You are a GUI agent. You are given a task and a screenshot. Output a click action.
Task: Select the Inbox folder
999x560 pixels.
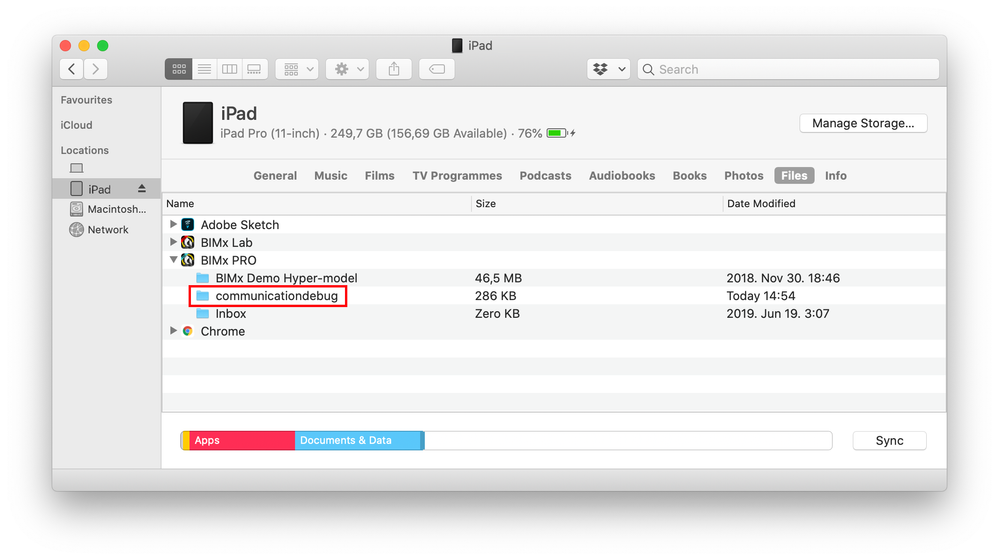pyautogui.click(x=231, y=313)
